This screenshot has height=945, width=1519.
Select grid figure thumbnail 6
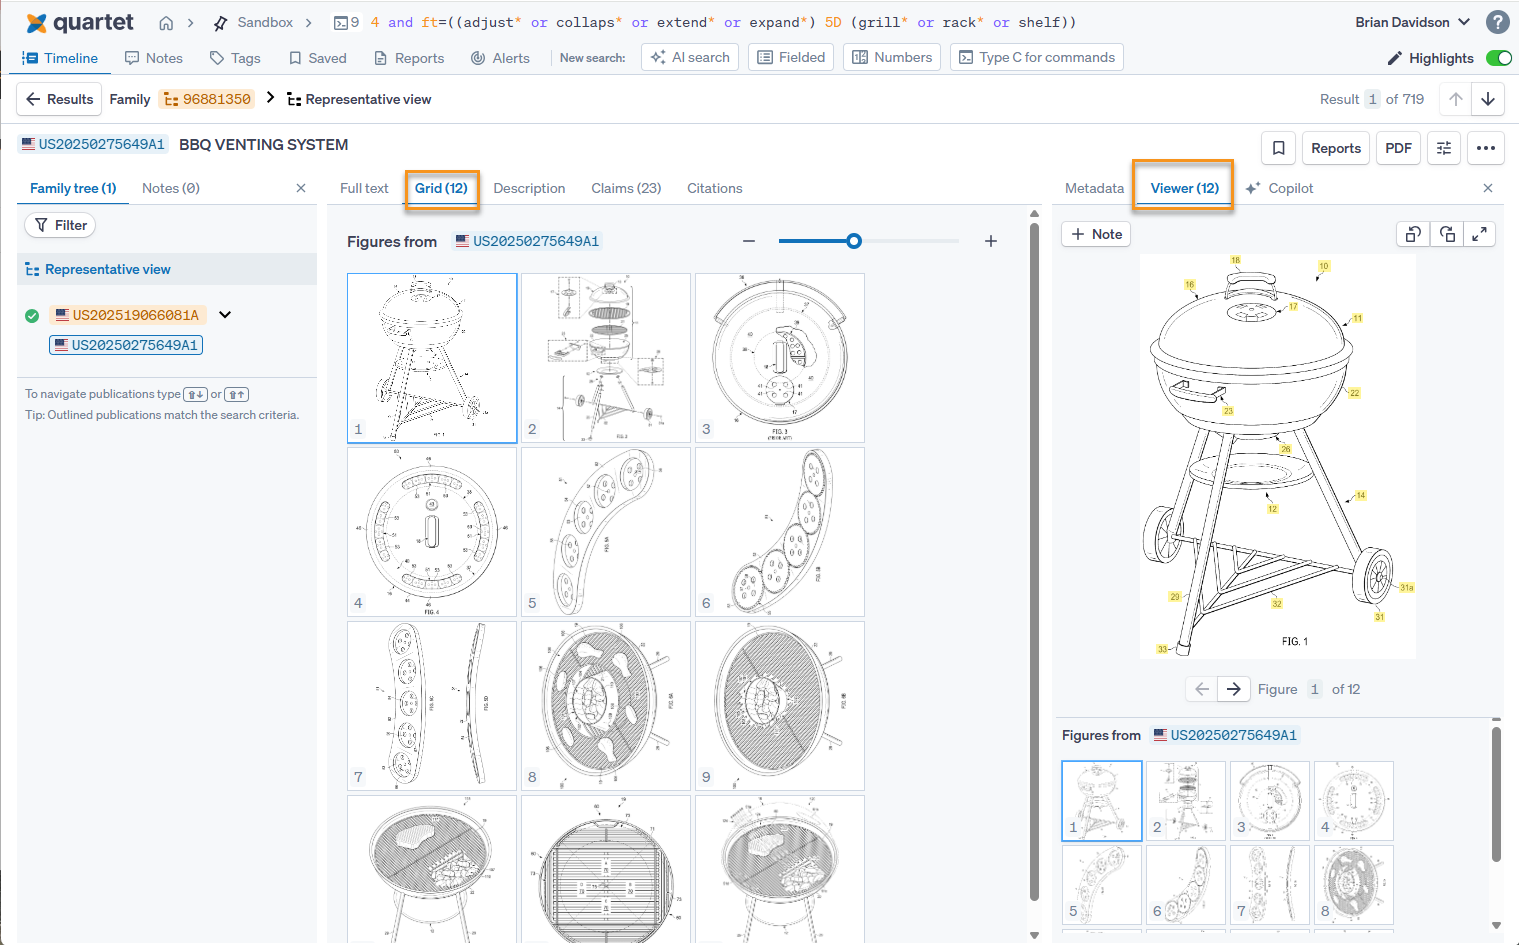tap(780, 532)
